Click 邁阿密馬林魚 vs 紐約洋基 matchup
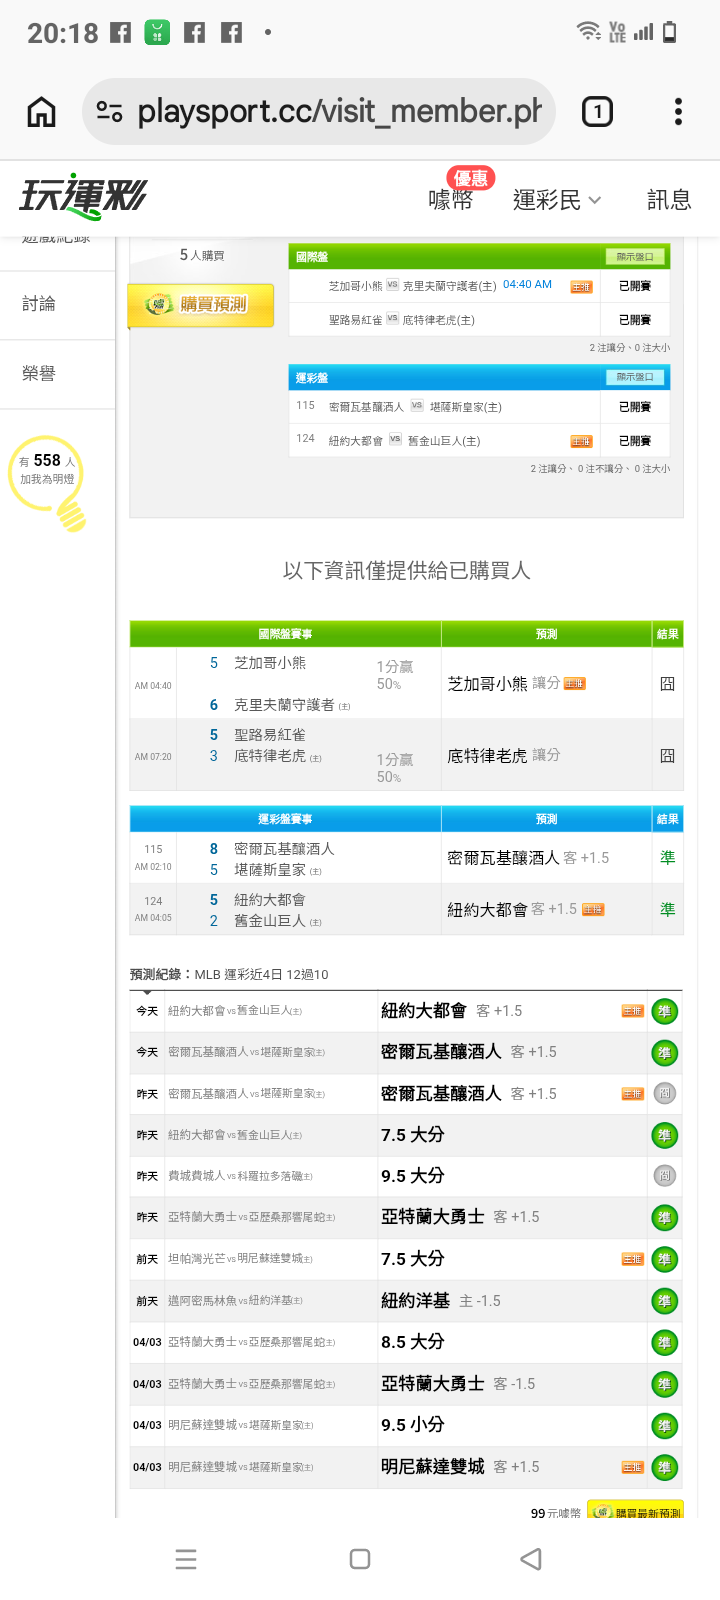720x1600 pixels. pyautogui.click(x=235, y=1301)
